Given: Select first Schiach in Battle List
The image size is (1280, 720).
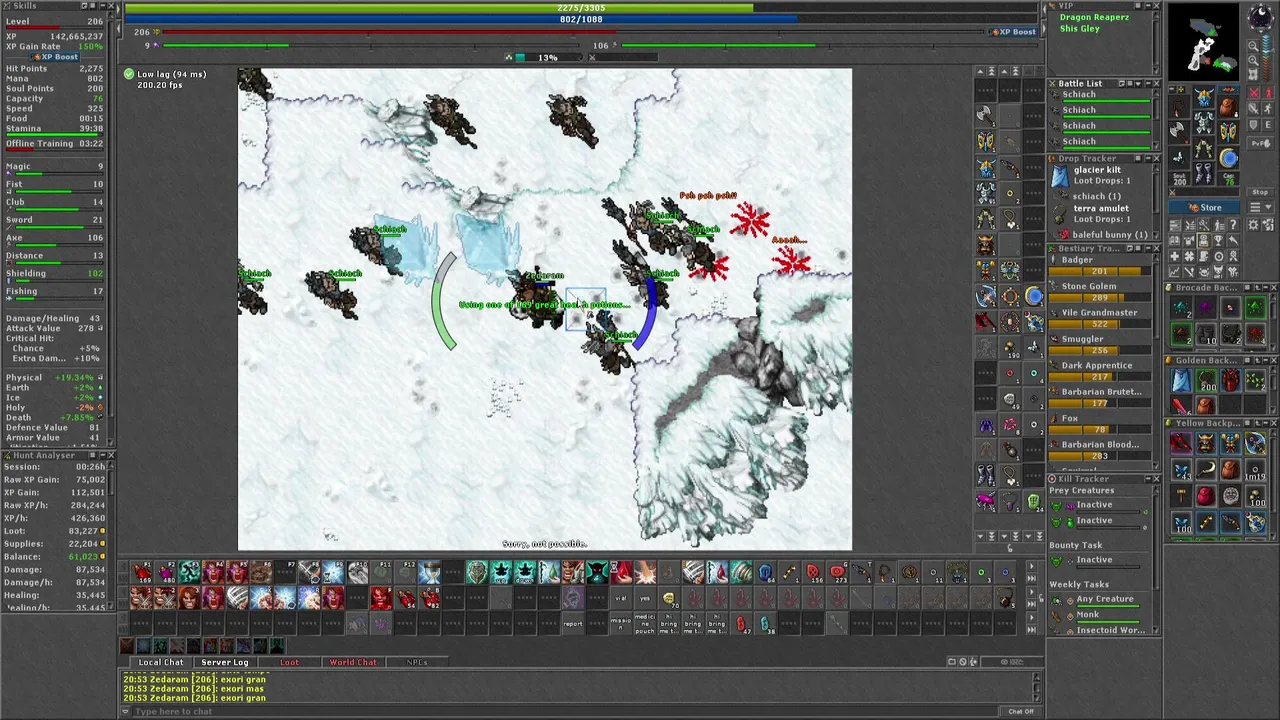Looking at the screenshot, I should (x=1100, y=96).
